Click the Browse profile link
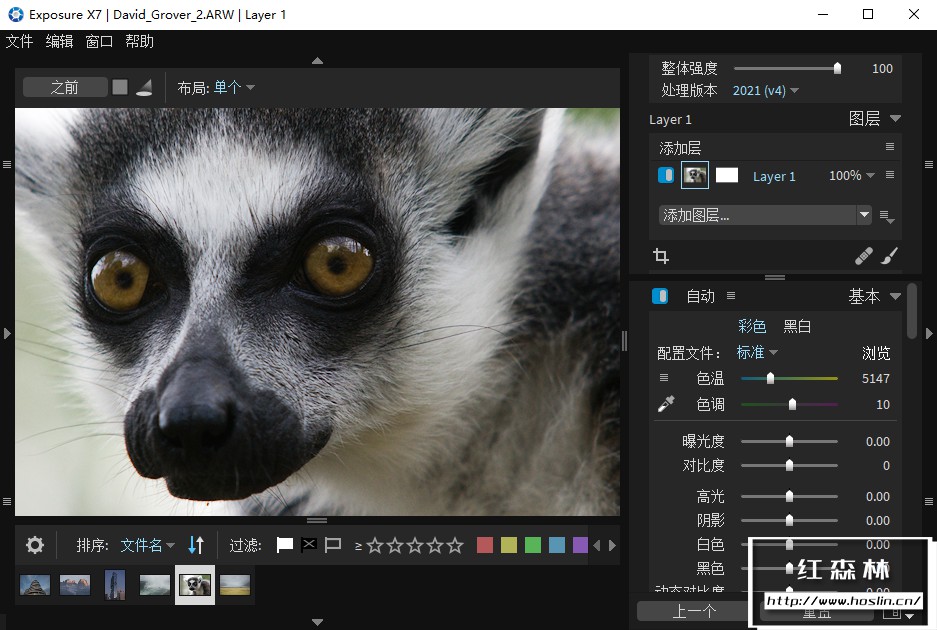This screenshot has width=937, height=630. [x=876, y=353]
